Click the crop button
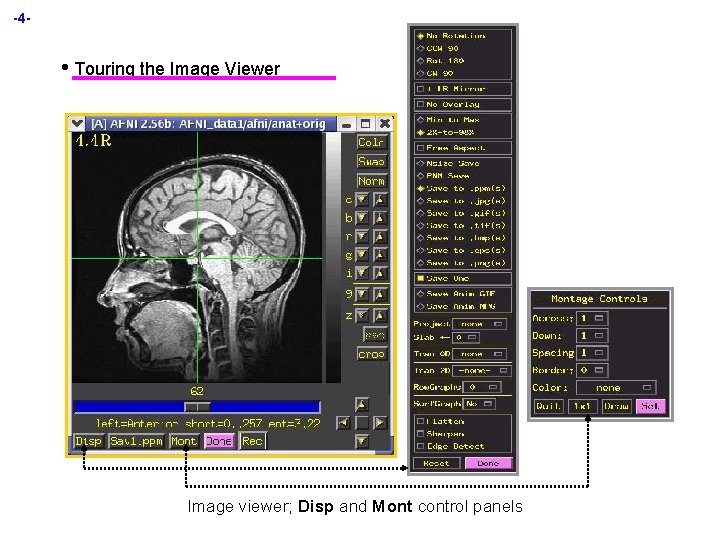The image size is (720, 540). point(371,354)
